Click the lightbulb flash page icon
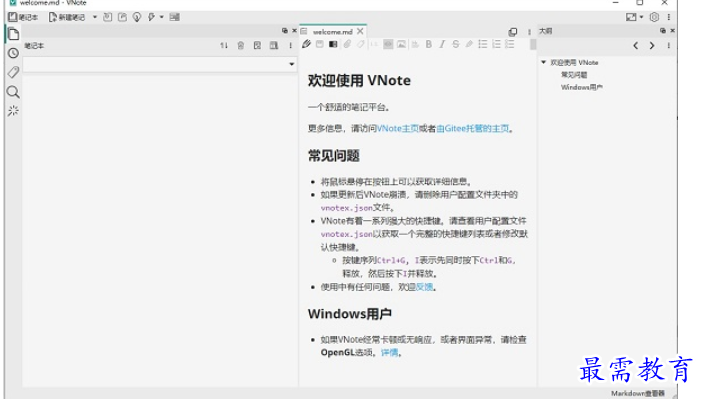The image size is (701, 401). (137, 17)
